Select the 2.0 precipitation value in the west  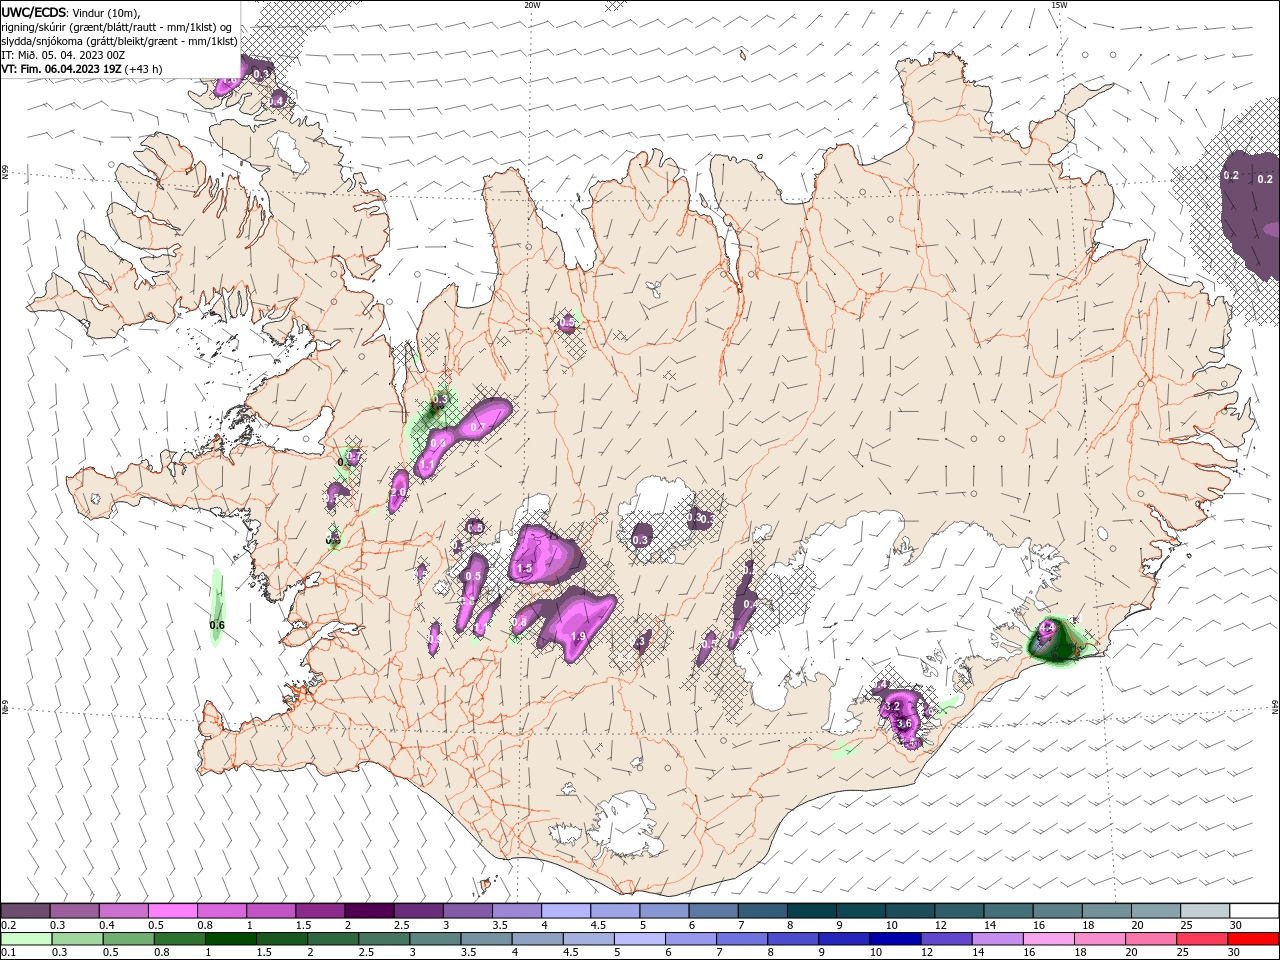tap(398, 493)
